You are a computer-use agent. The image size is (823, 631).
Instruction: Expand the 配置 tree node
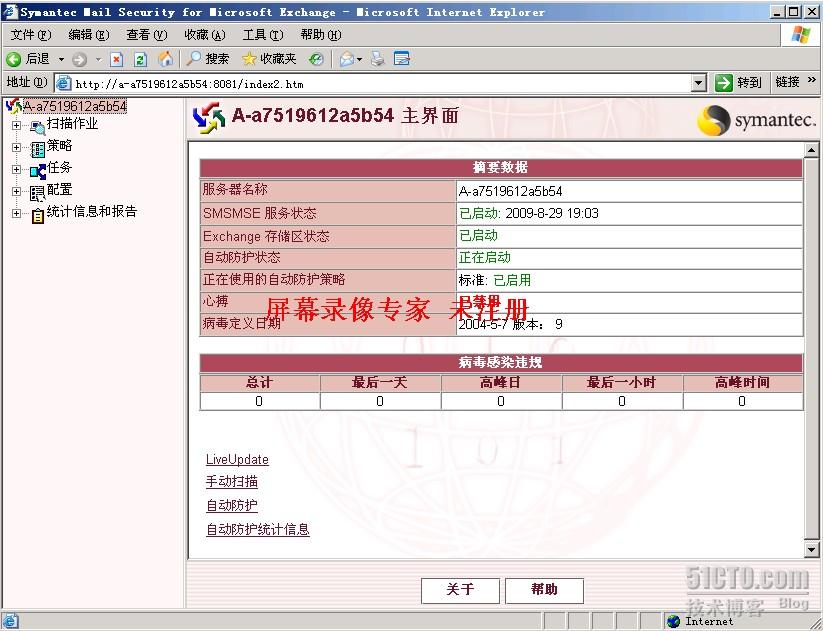point(16,192)
